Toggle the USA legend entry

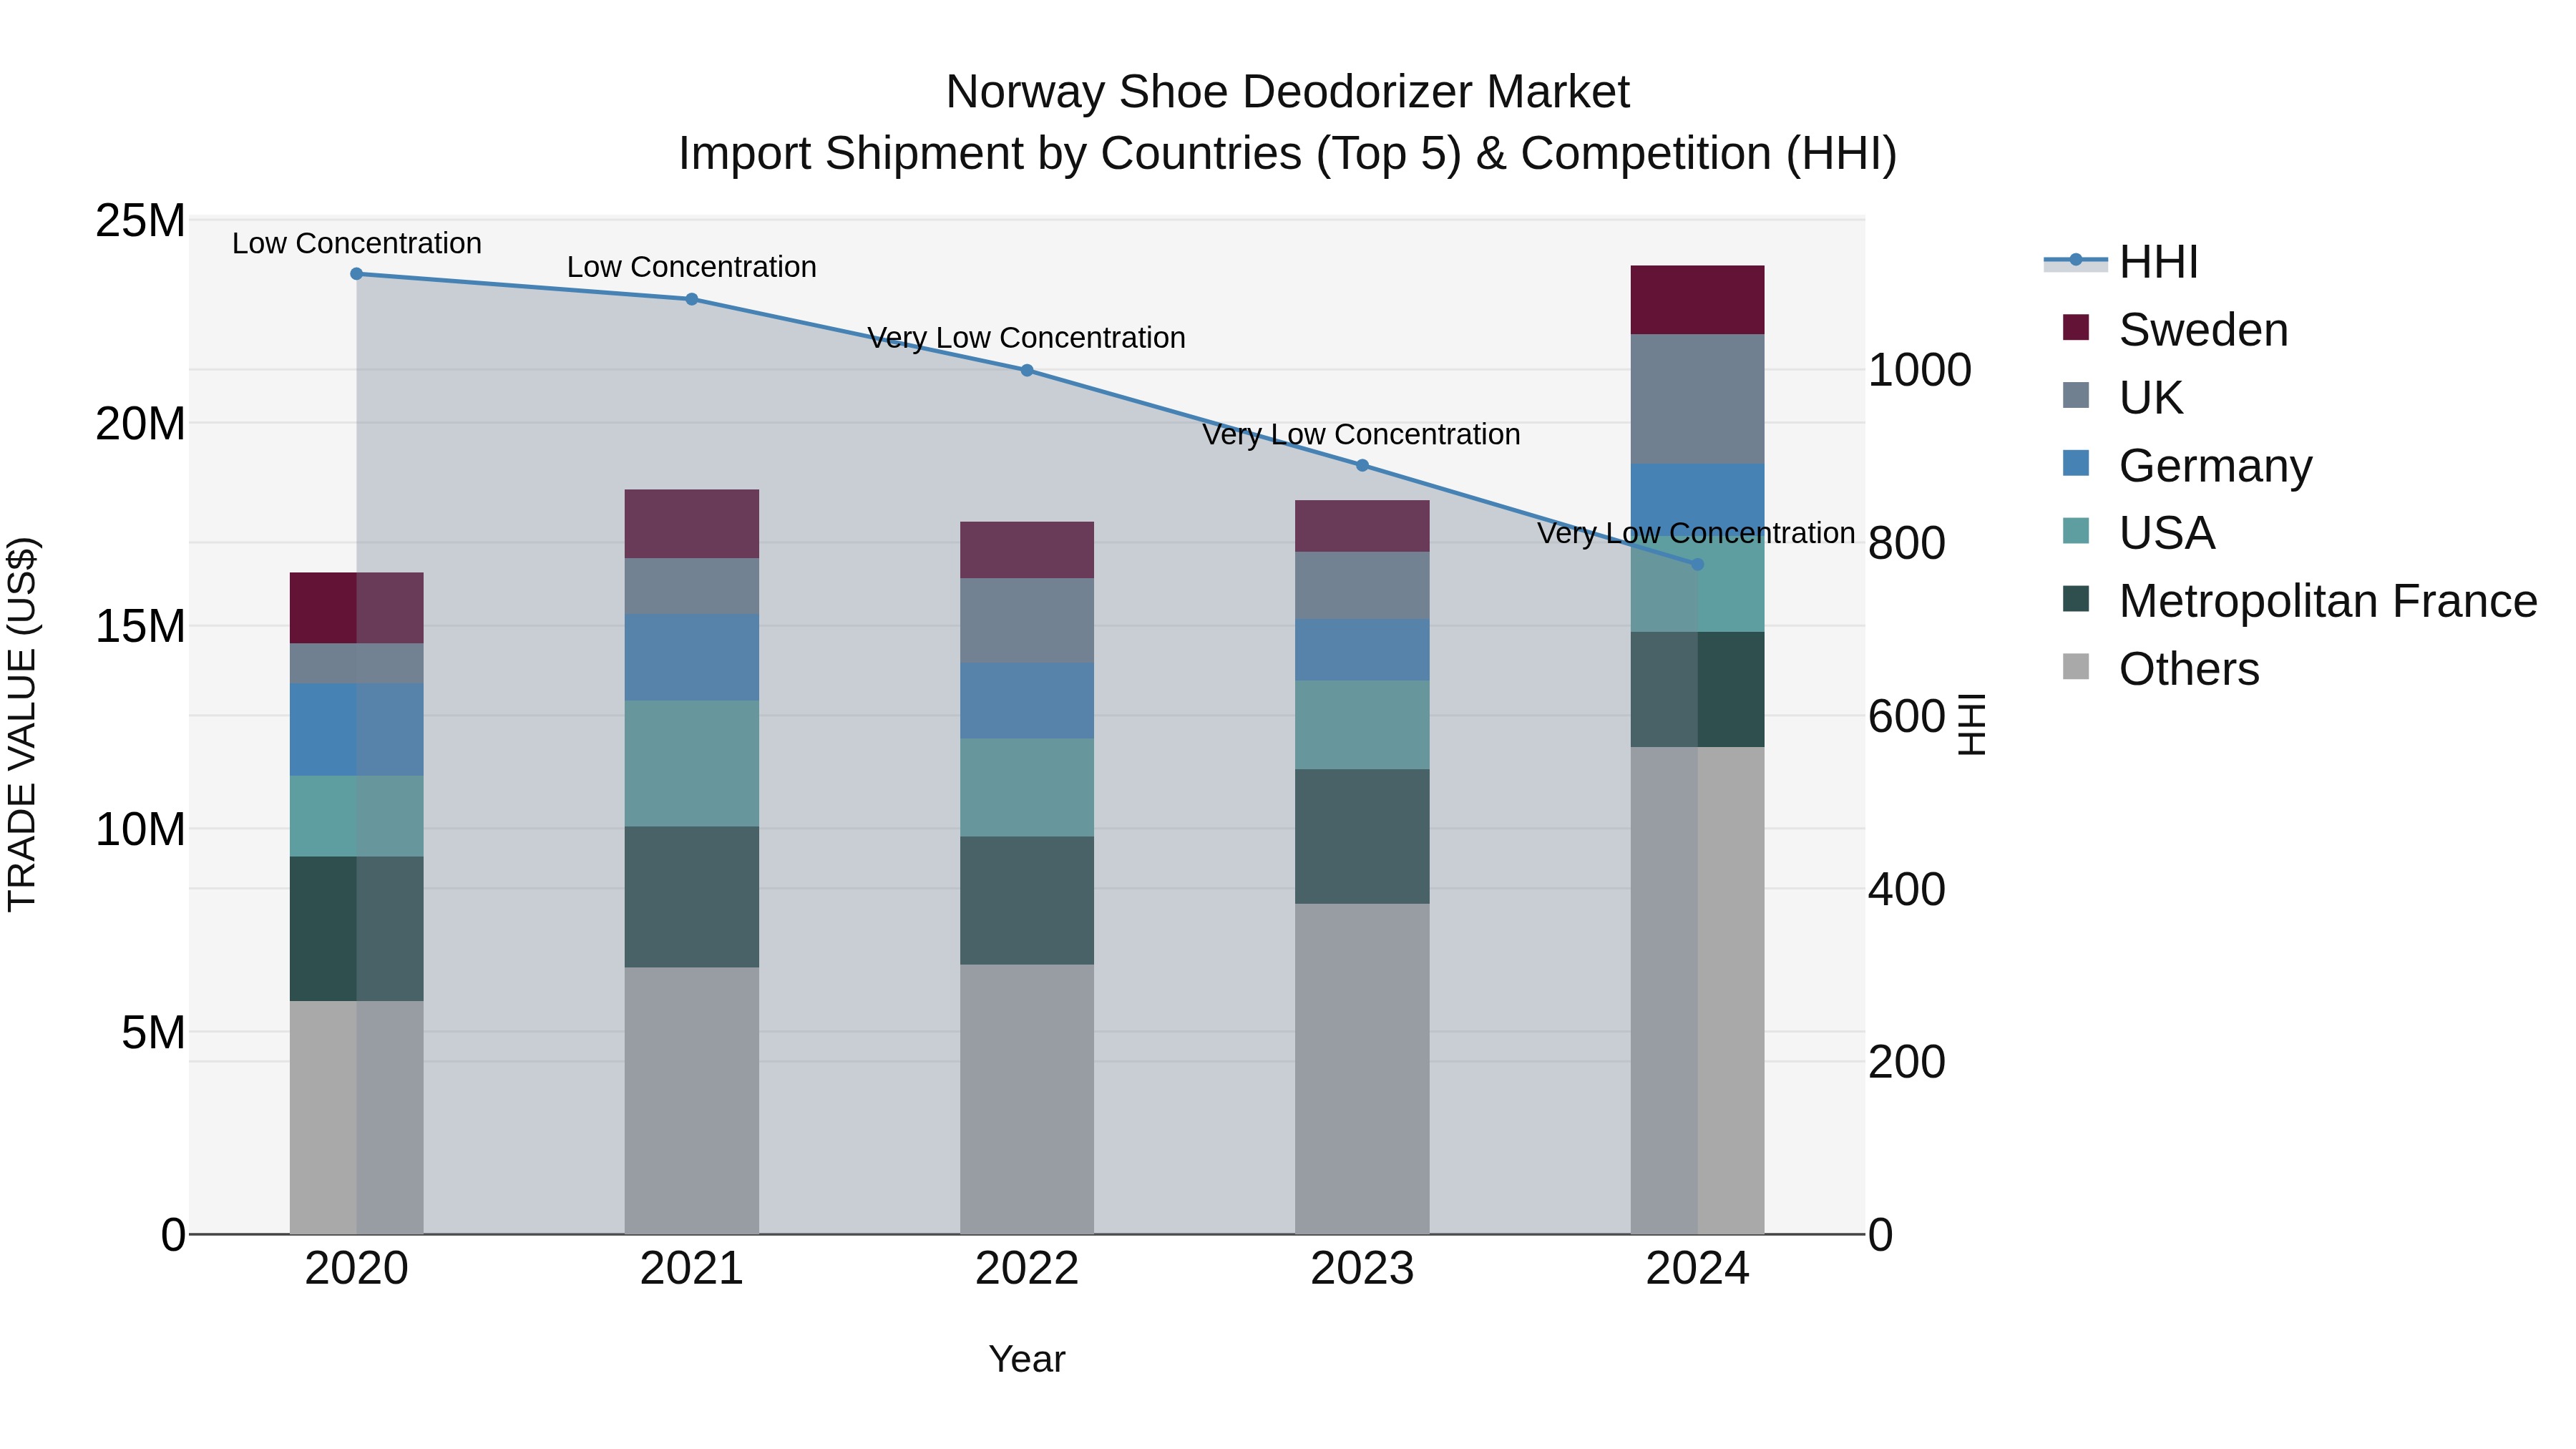click(x=2138, y=533)
